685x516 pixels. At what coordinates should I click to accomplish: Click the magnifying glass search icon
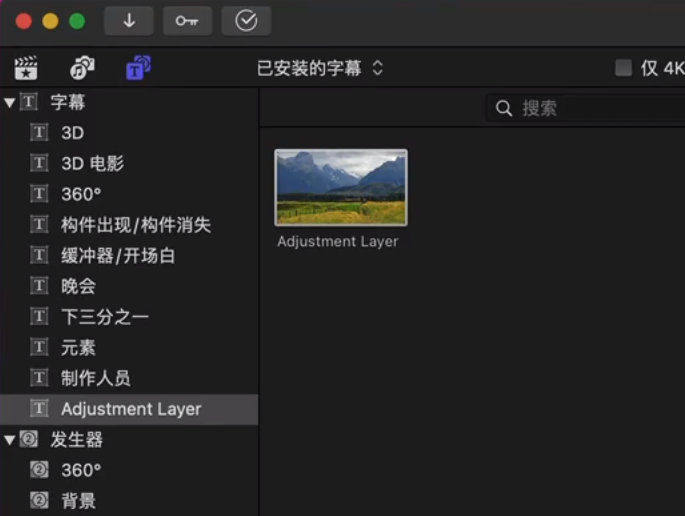[504, 108]
